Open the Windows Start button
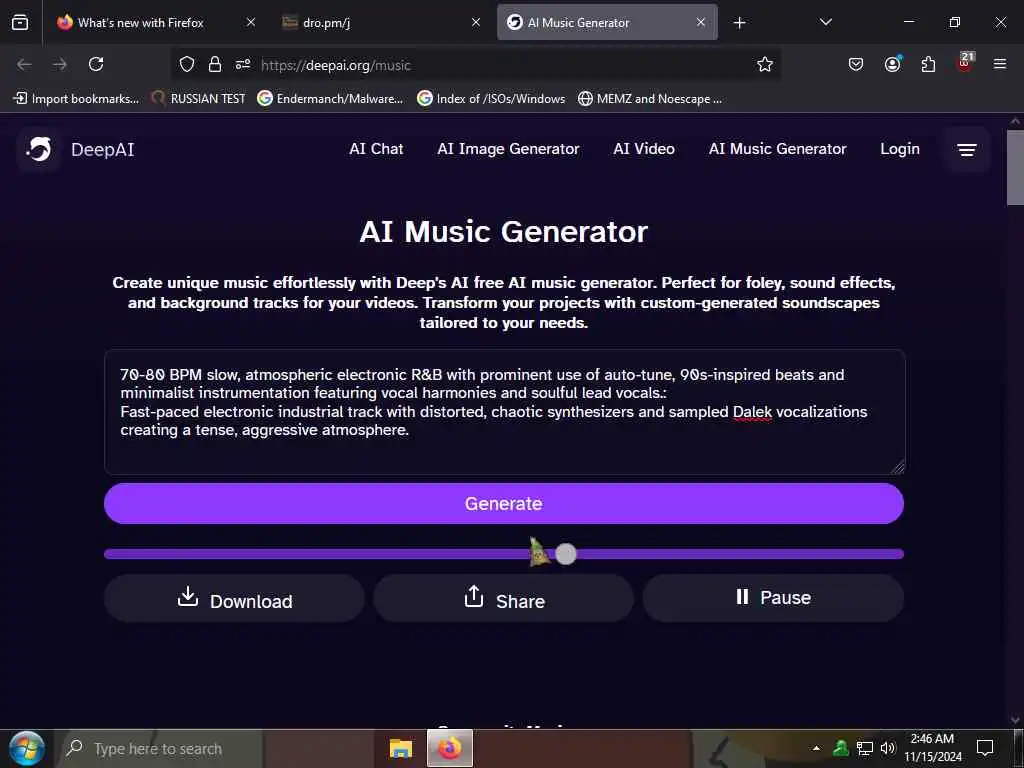 click(26, 748)
